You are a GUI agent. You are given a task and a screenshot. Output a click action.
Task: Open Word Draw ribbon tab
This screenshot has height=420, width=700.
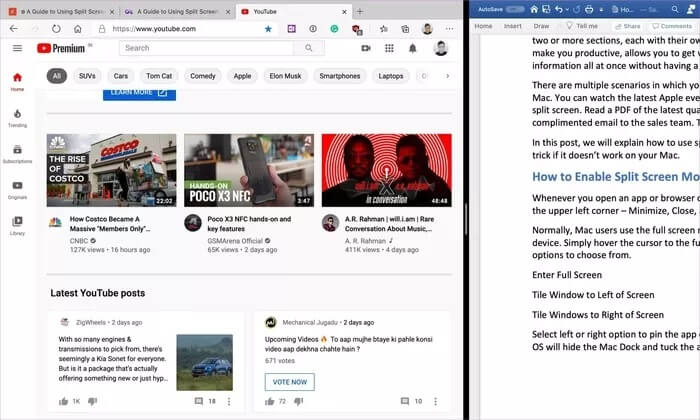[541, 26]
